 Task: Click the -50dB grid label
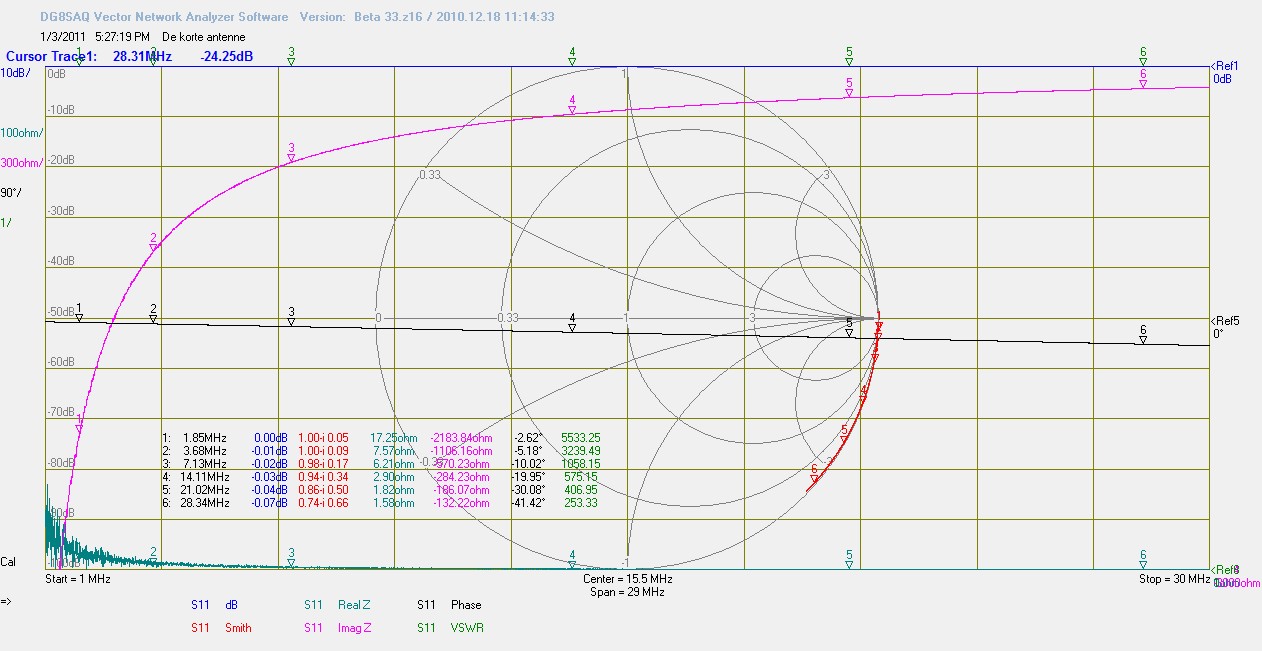pos(61,312)
